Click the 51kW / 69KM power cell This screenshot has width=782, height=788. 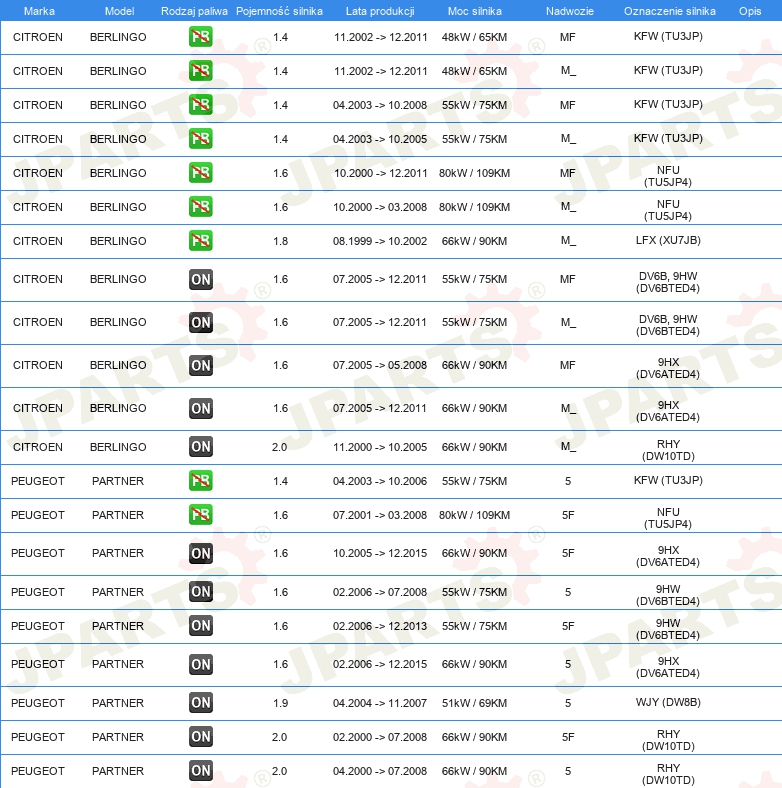click(x=474, y=703)
